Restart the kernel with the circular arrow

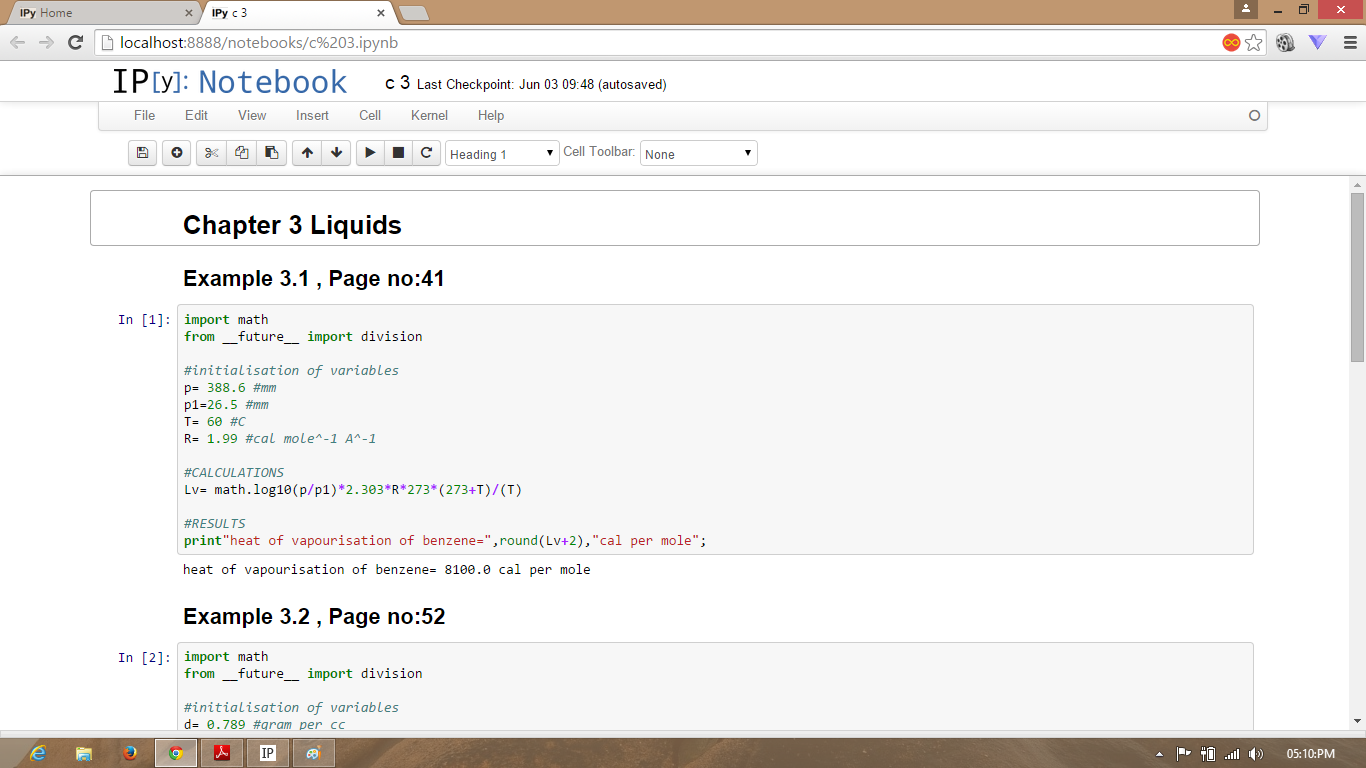click(426, 153)
